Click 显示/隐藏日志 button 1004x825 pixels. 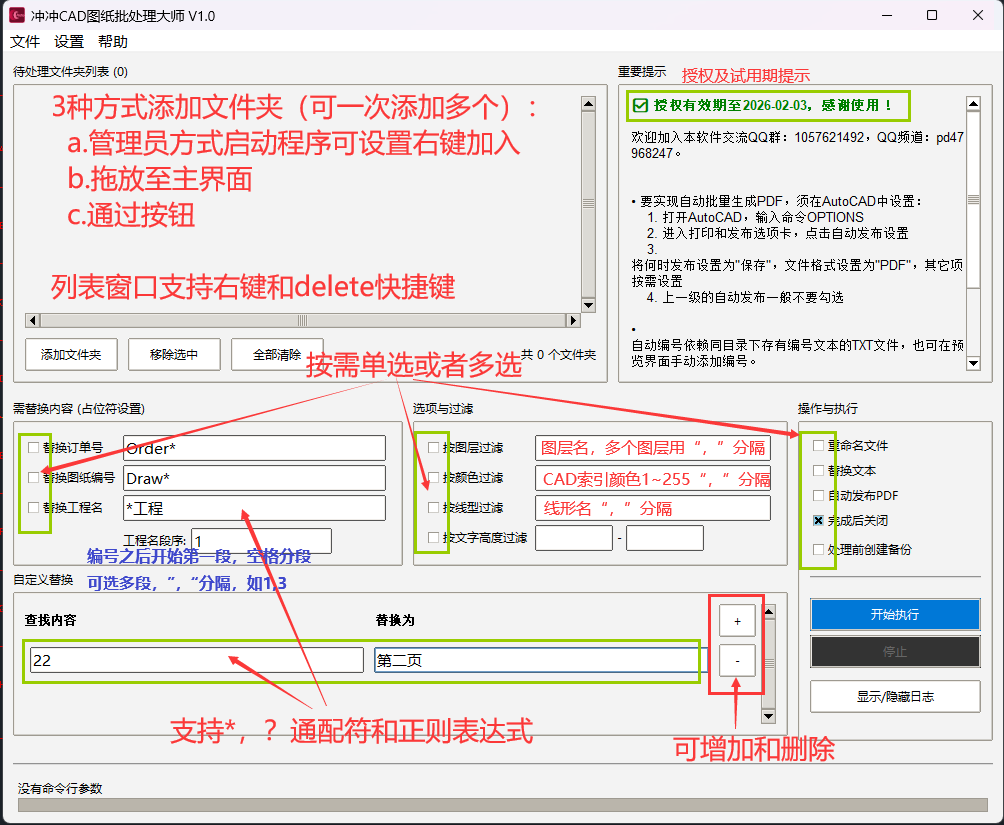pyautogui.click(x=895, y=696)
